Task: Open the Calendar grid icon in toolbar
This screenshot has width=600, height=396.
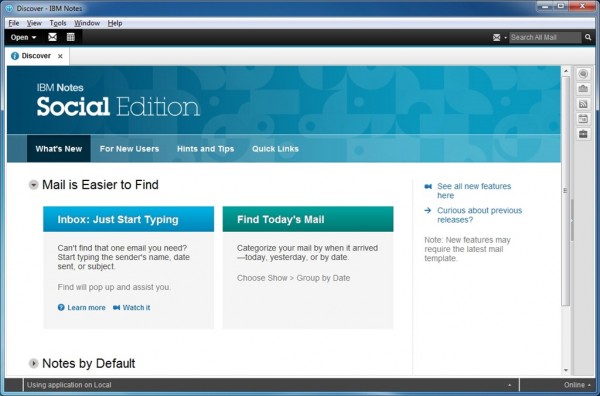Action: tap(71, 37)
